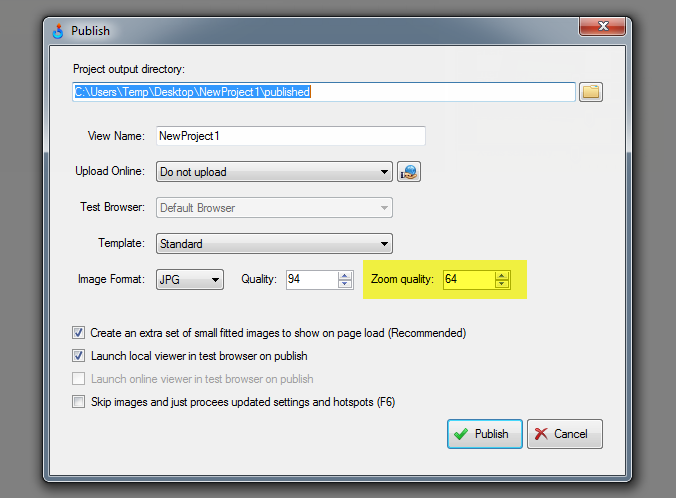Click inside the Quality number field

coord(311,280)
